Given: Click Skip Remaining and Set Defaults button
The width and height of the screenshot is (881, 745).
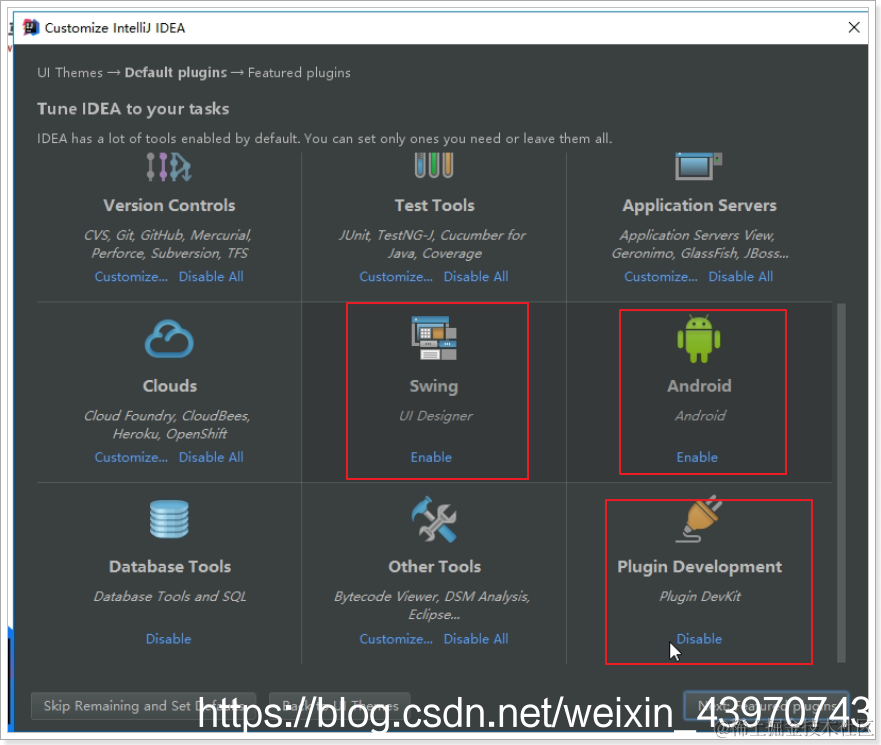Looking at the screenshot, I should click(143, 706).
